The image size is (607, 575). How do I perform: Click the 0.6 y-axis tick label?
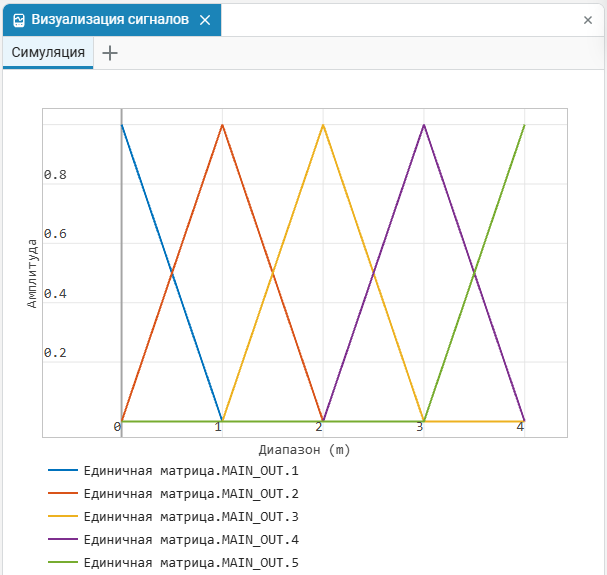(55, 234)
